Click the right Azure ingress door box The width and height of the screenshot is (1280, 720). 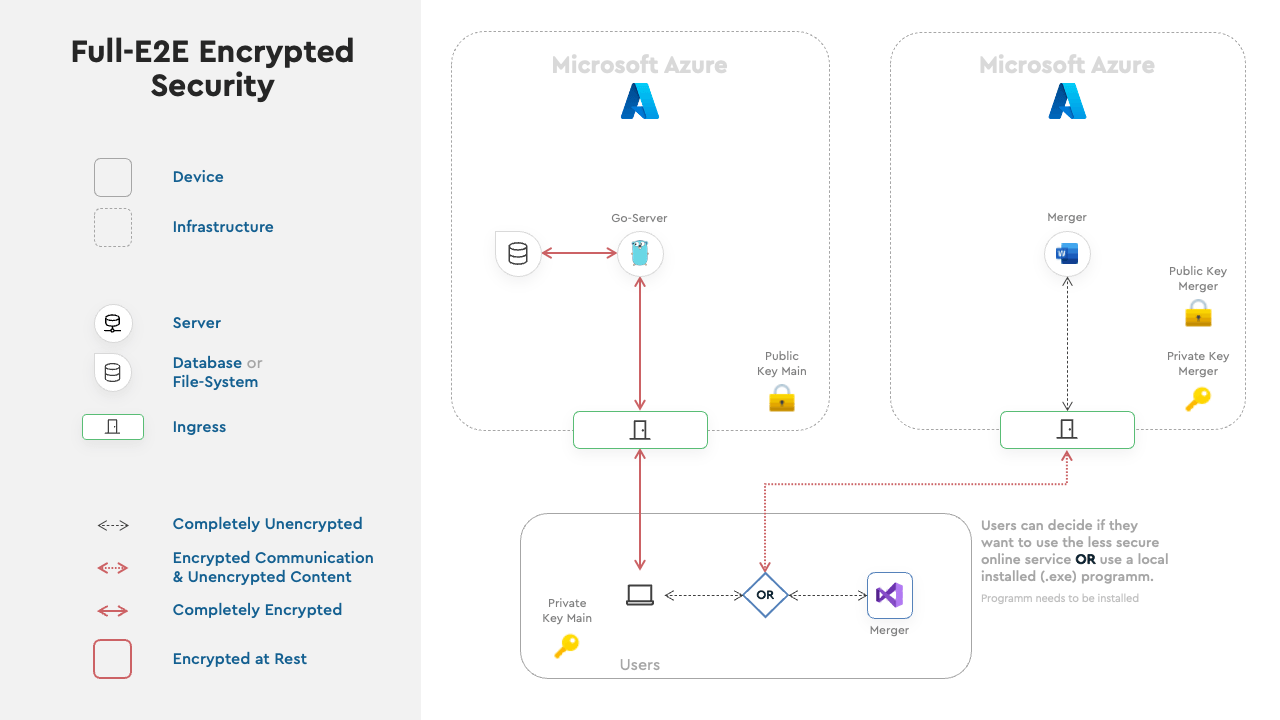[x=1067, y=430]
